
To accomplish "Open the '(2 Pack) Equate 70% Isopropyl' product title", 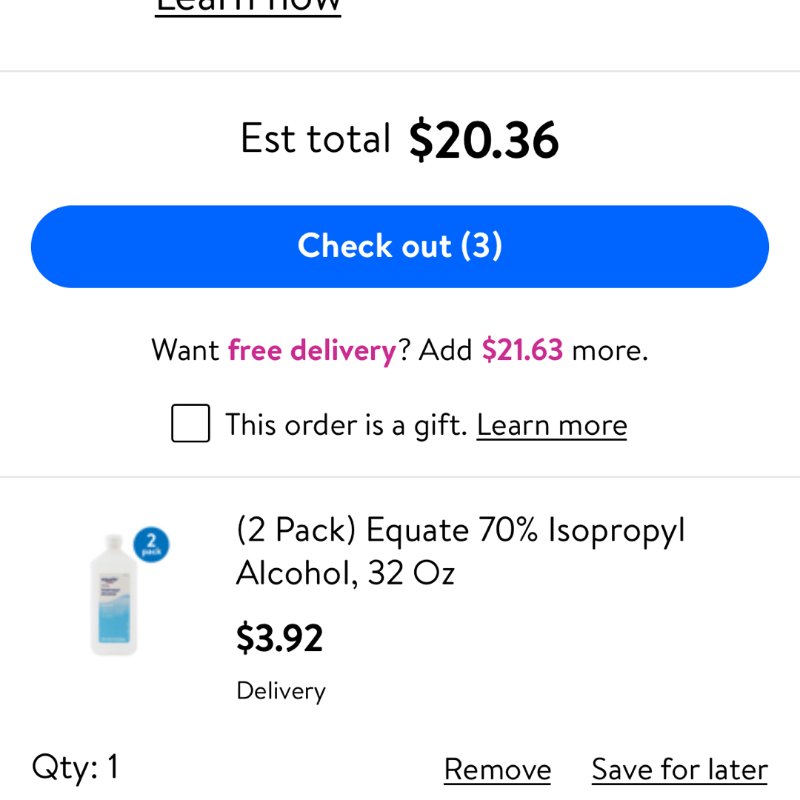I will [460, 530].
